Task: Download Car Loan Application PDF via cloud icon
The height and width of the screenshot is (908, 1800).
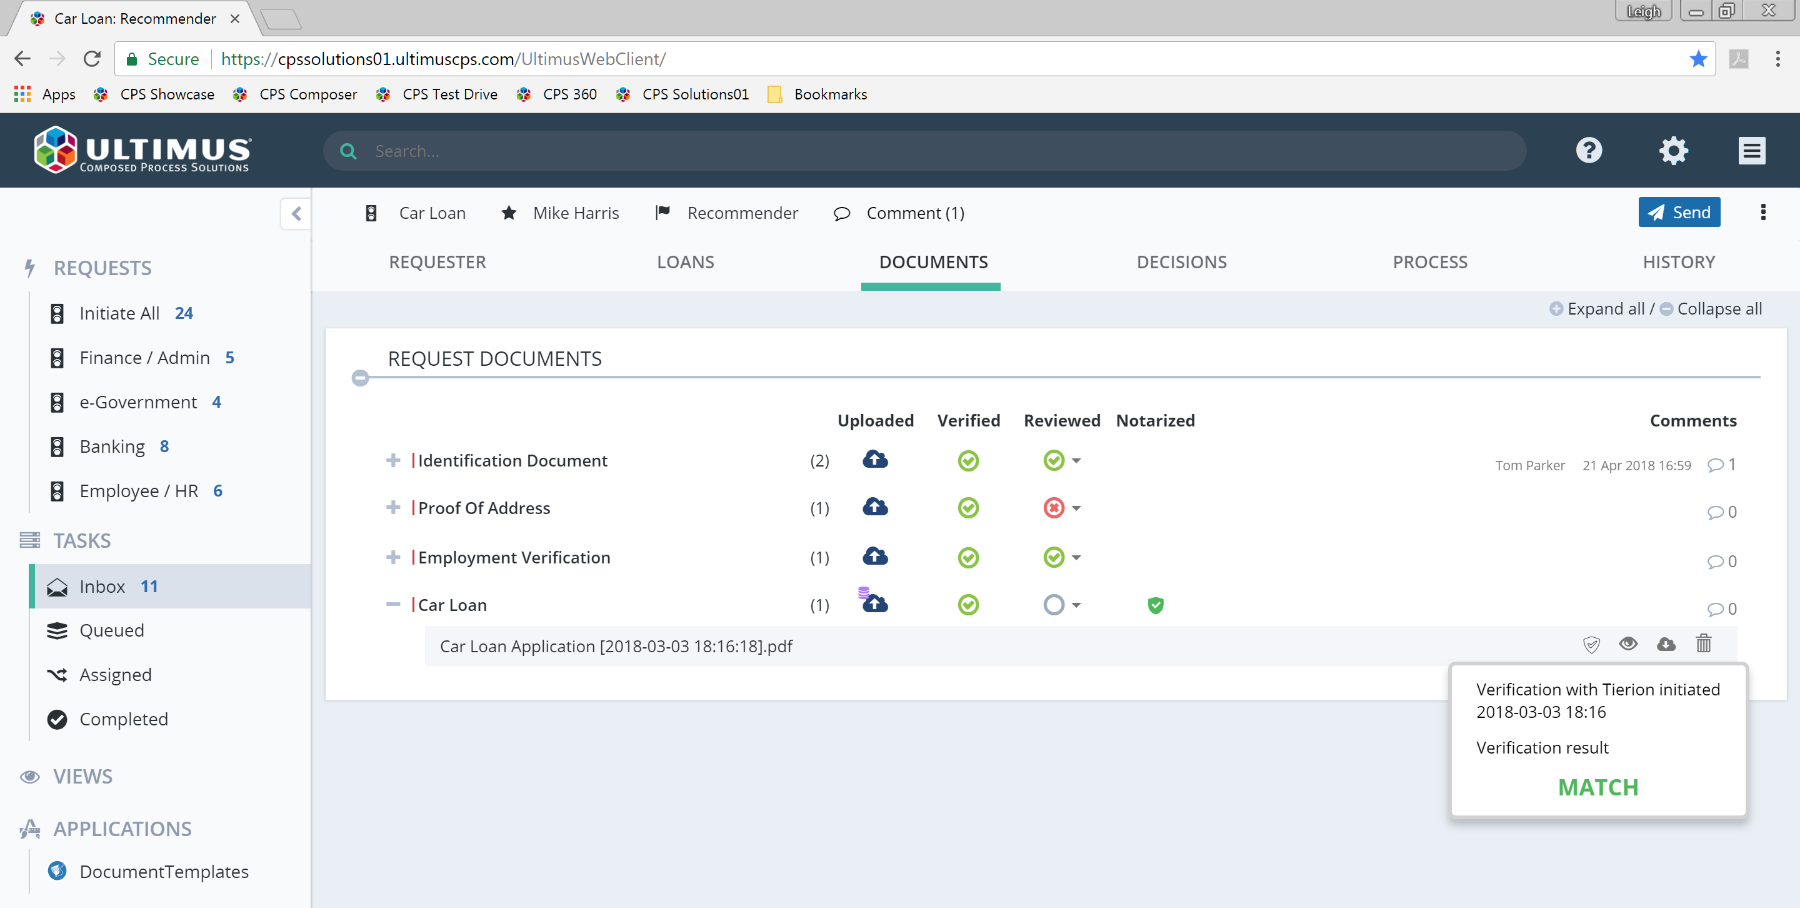Action: (x=1666, y=644)
